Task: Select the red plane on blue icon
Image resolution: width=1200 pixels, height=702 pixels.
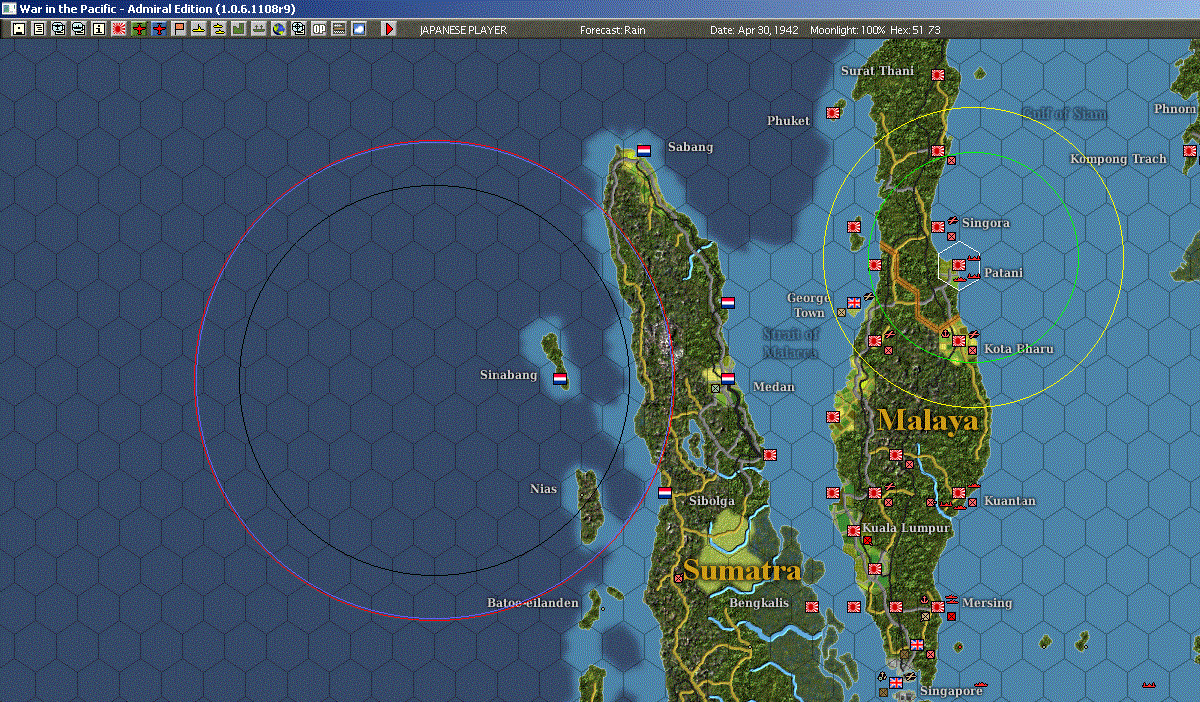Action: [x=159, y=29]
